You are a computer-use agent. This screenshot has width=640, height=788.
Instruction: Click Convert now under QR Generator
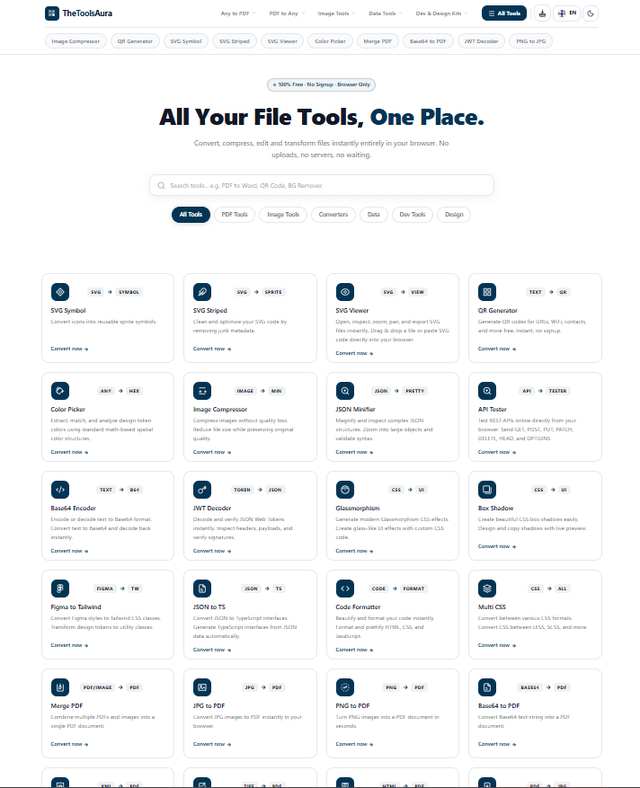(x=497, y=349)
